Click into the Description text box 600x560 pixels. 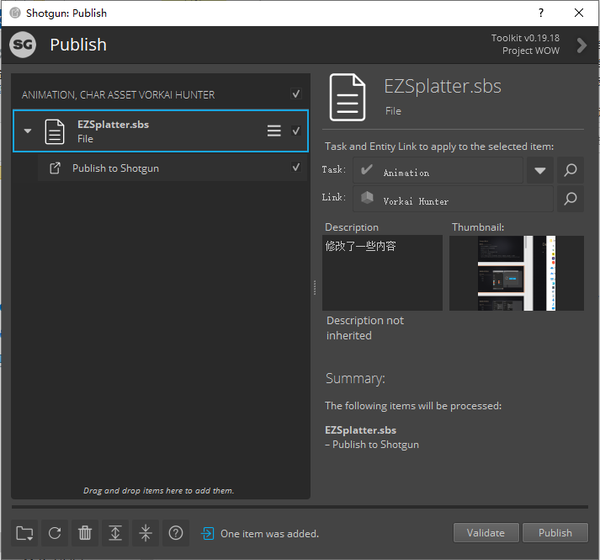click(382, 273)
